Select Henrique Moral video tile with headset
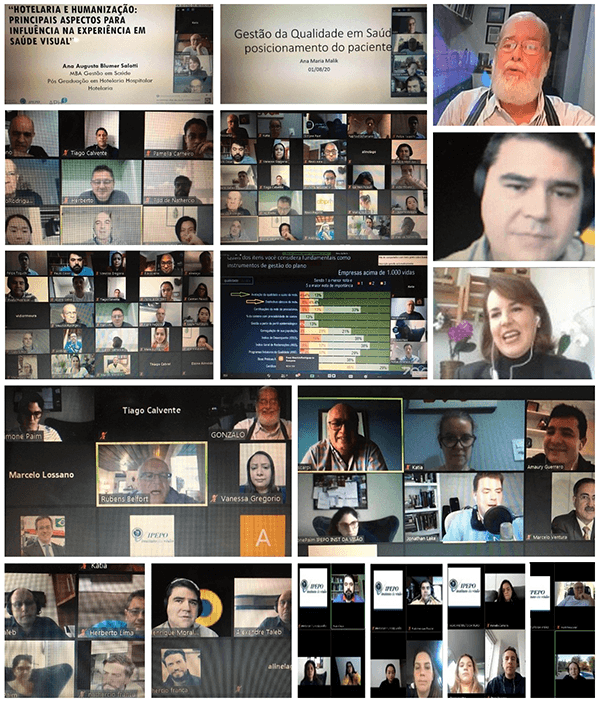Viewport: 600px width, 704px height. click(x=192, y=607)
